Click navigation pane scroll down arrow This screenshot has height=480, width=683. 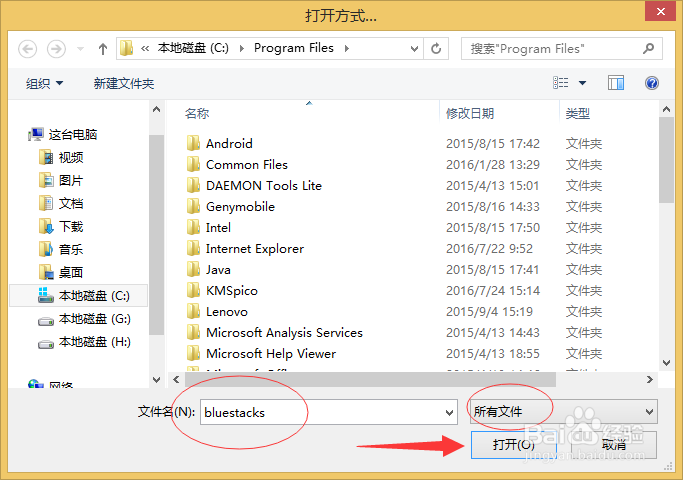click(156, 380)
